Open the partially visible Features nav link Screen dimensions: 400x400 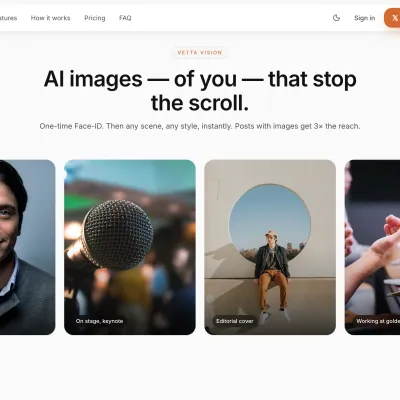[x=8, y=18]
